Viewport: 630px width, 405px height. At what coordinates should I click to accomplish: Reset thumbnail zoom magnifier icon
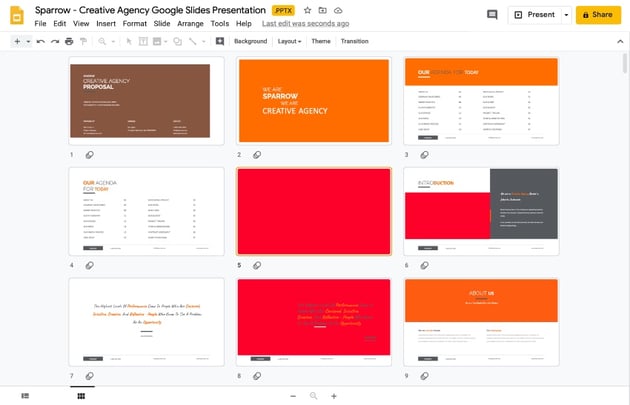click(313, 396)
